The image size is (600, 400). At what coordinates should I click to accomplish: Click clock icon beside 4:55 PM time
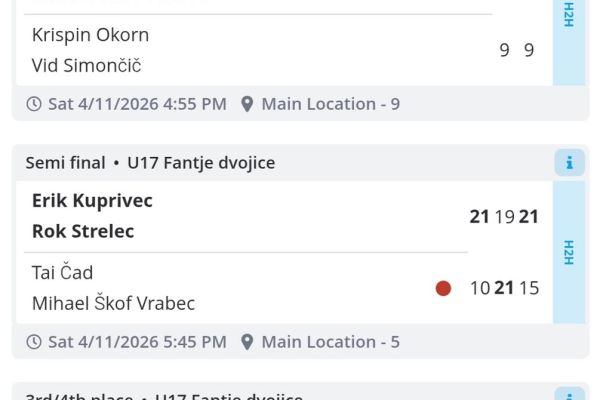(x=34, y=104)
